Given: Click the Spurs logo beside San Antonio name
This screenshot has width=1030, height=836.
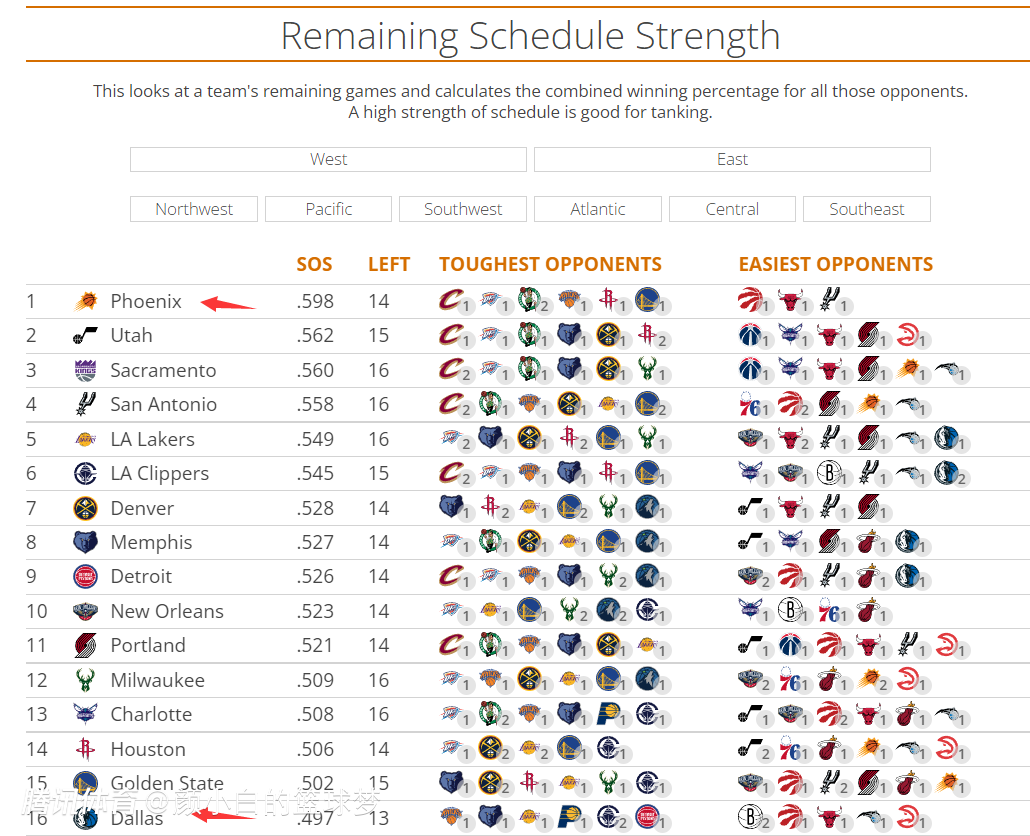Looking at the screenshot, I should click(x=86, y=405).
